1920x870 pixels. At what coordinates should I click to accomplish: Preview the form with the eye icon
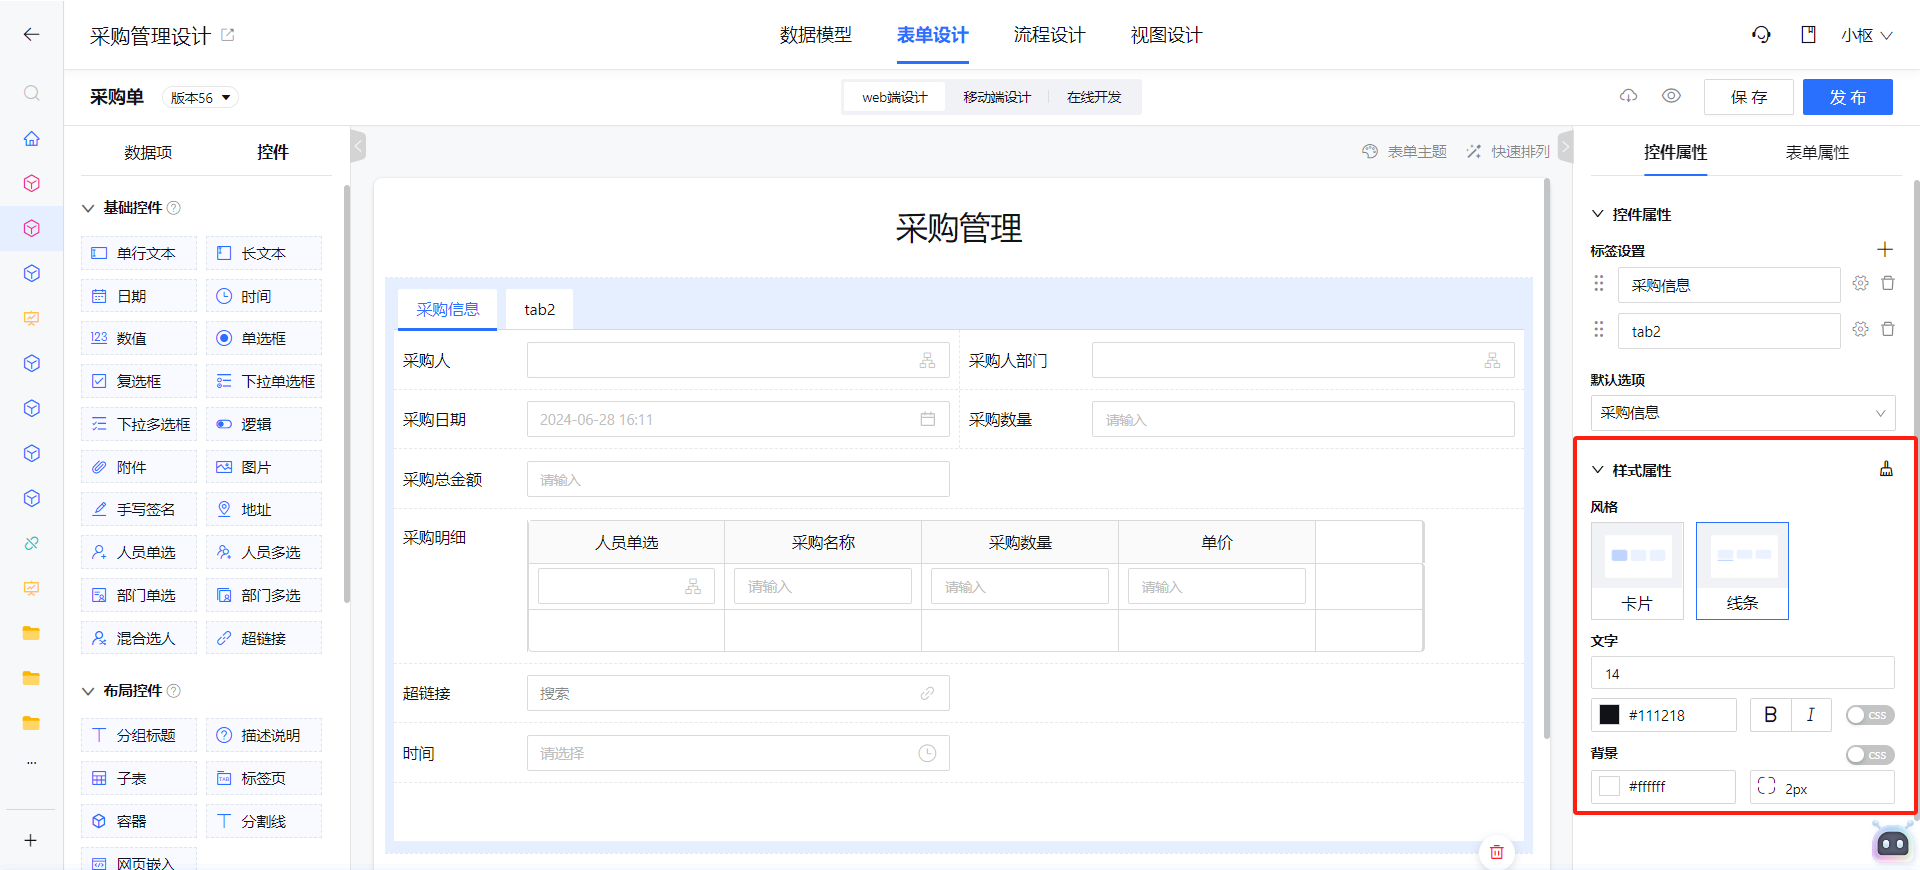pos(1671,96)
